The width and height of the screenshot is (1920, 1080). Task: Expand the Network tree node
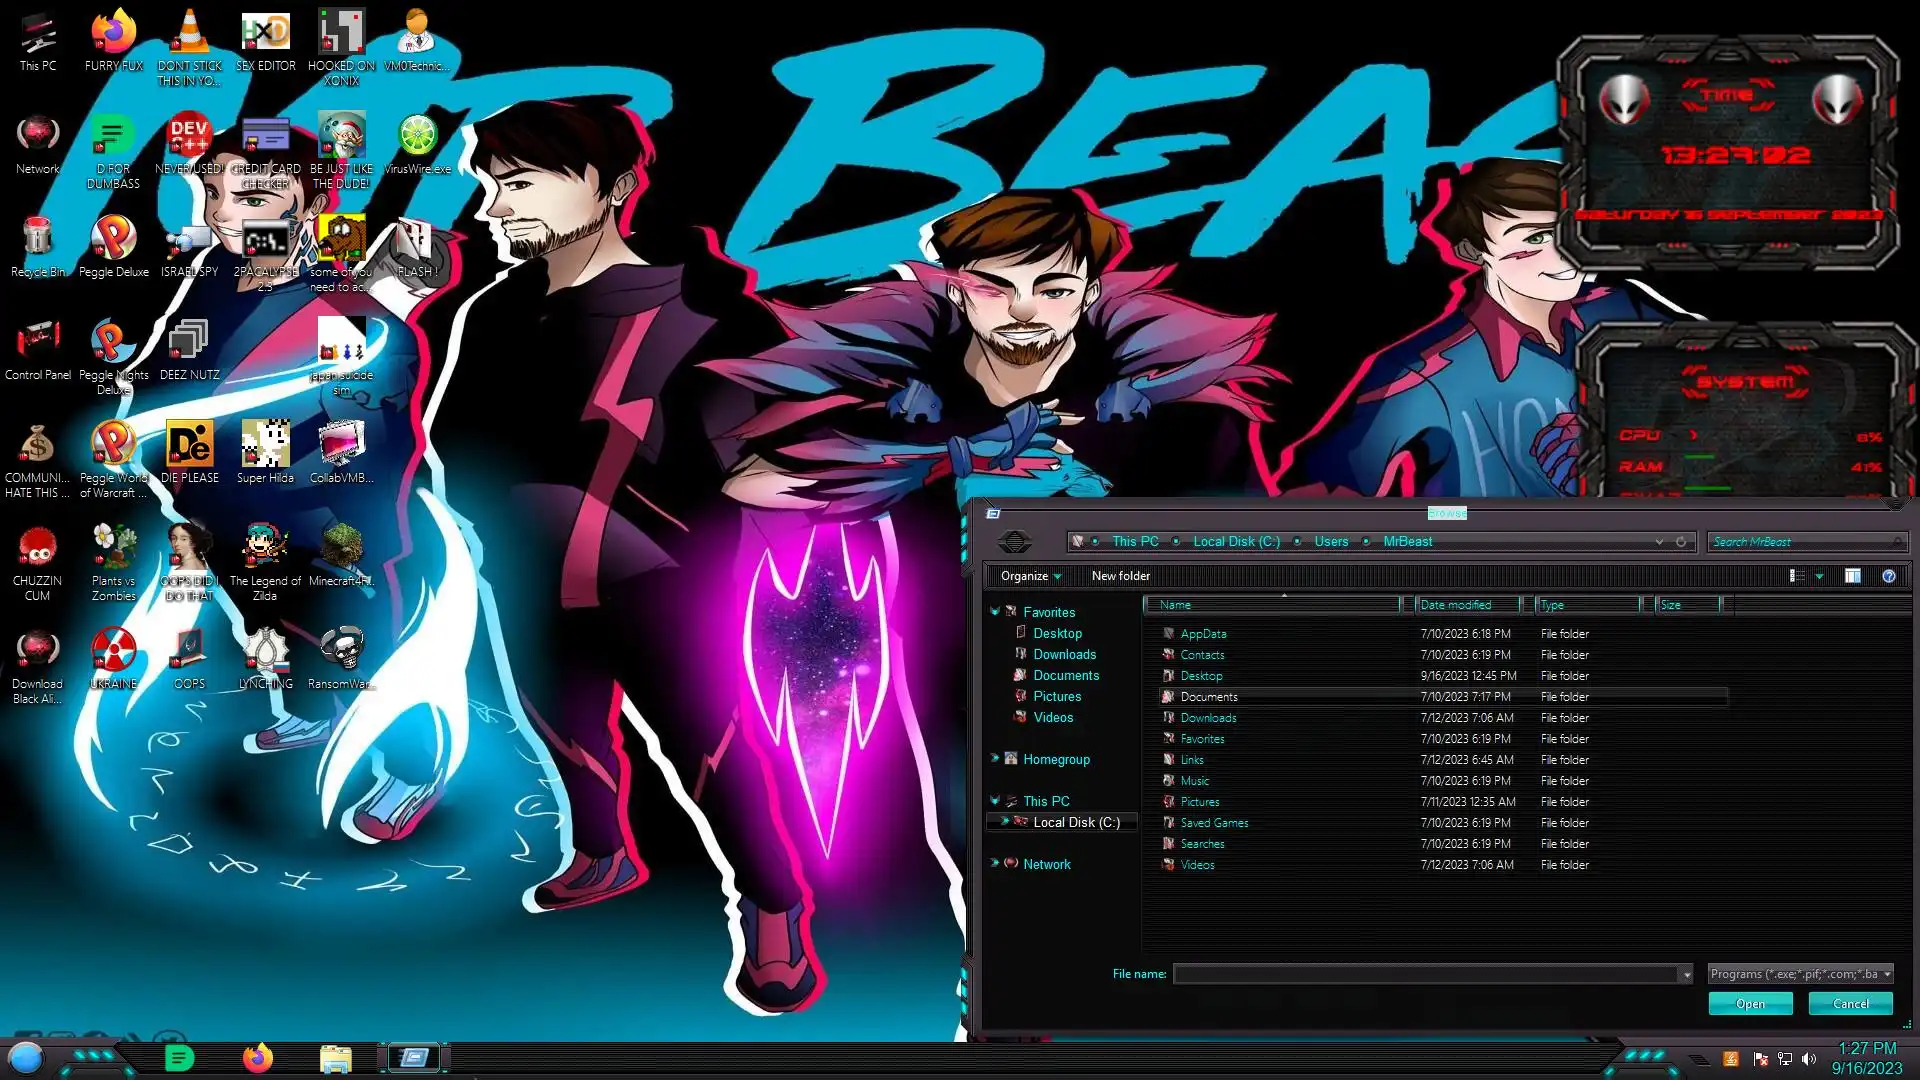tap(995, 863)
